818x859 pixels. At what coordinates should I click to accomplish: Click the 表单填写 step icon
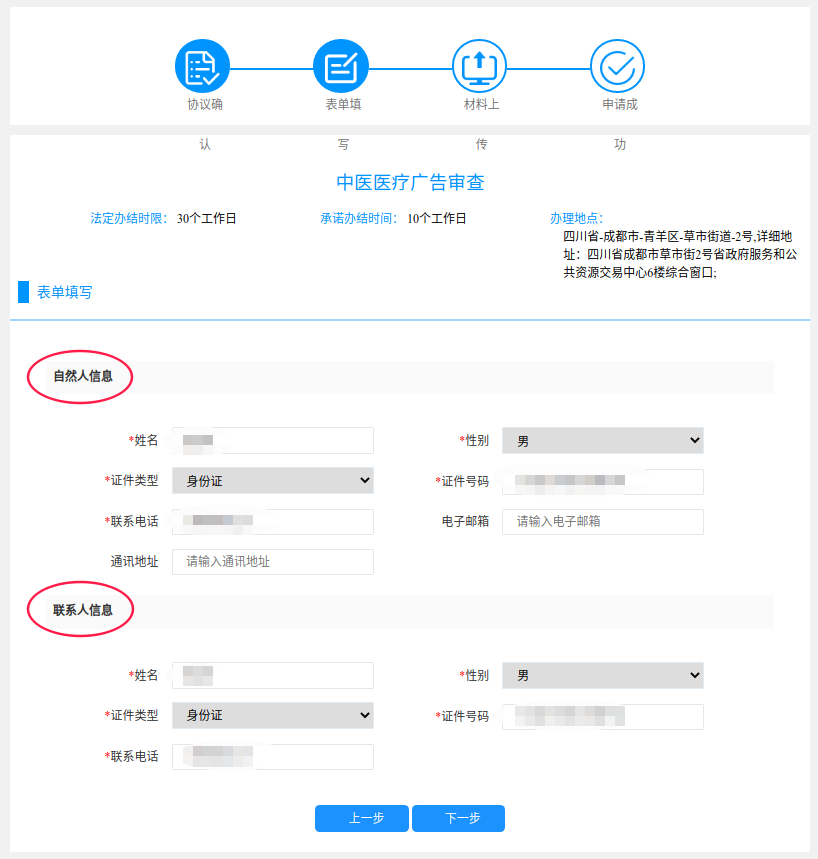(x=341, y=67)
